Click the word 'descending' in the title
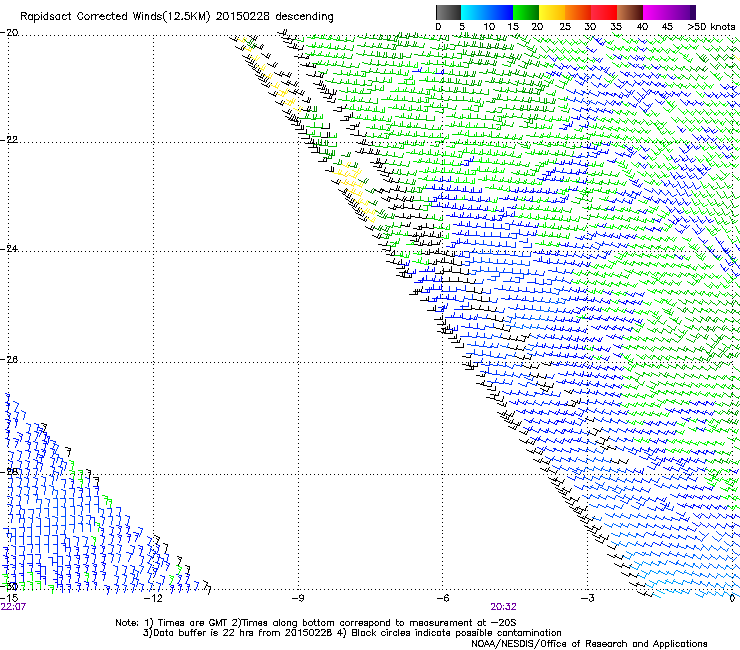740x650 pixels. tap(304, 17)
